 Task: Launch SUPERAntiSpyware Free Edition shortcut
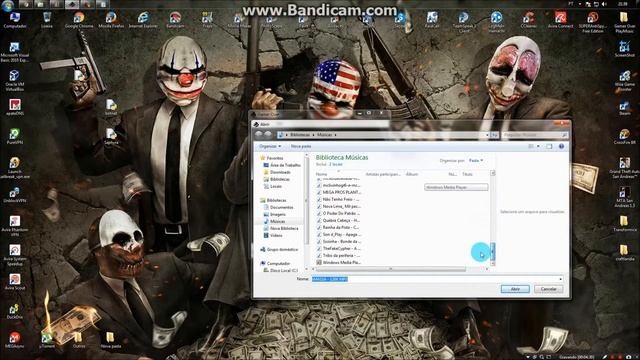pyautogui.click(x=593, y=22)
